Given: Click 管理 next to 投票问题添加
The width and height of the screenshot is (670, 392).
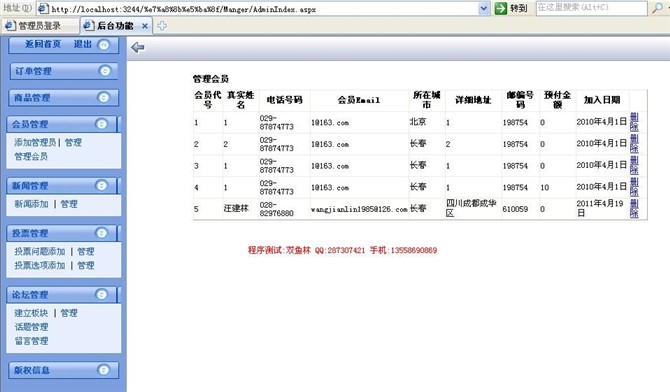Looking at the screenshot, I should tap(85, 251).
